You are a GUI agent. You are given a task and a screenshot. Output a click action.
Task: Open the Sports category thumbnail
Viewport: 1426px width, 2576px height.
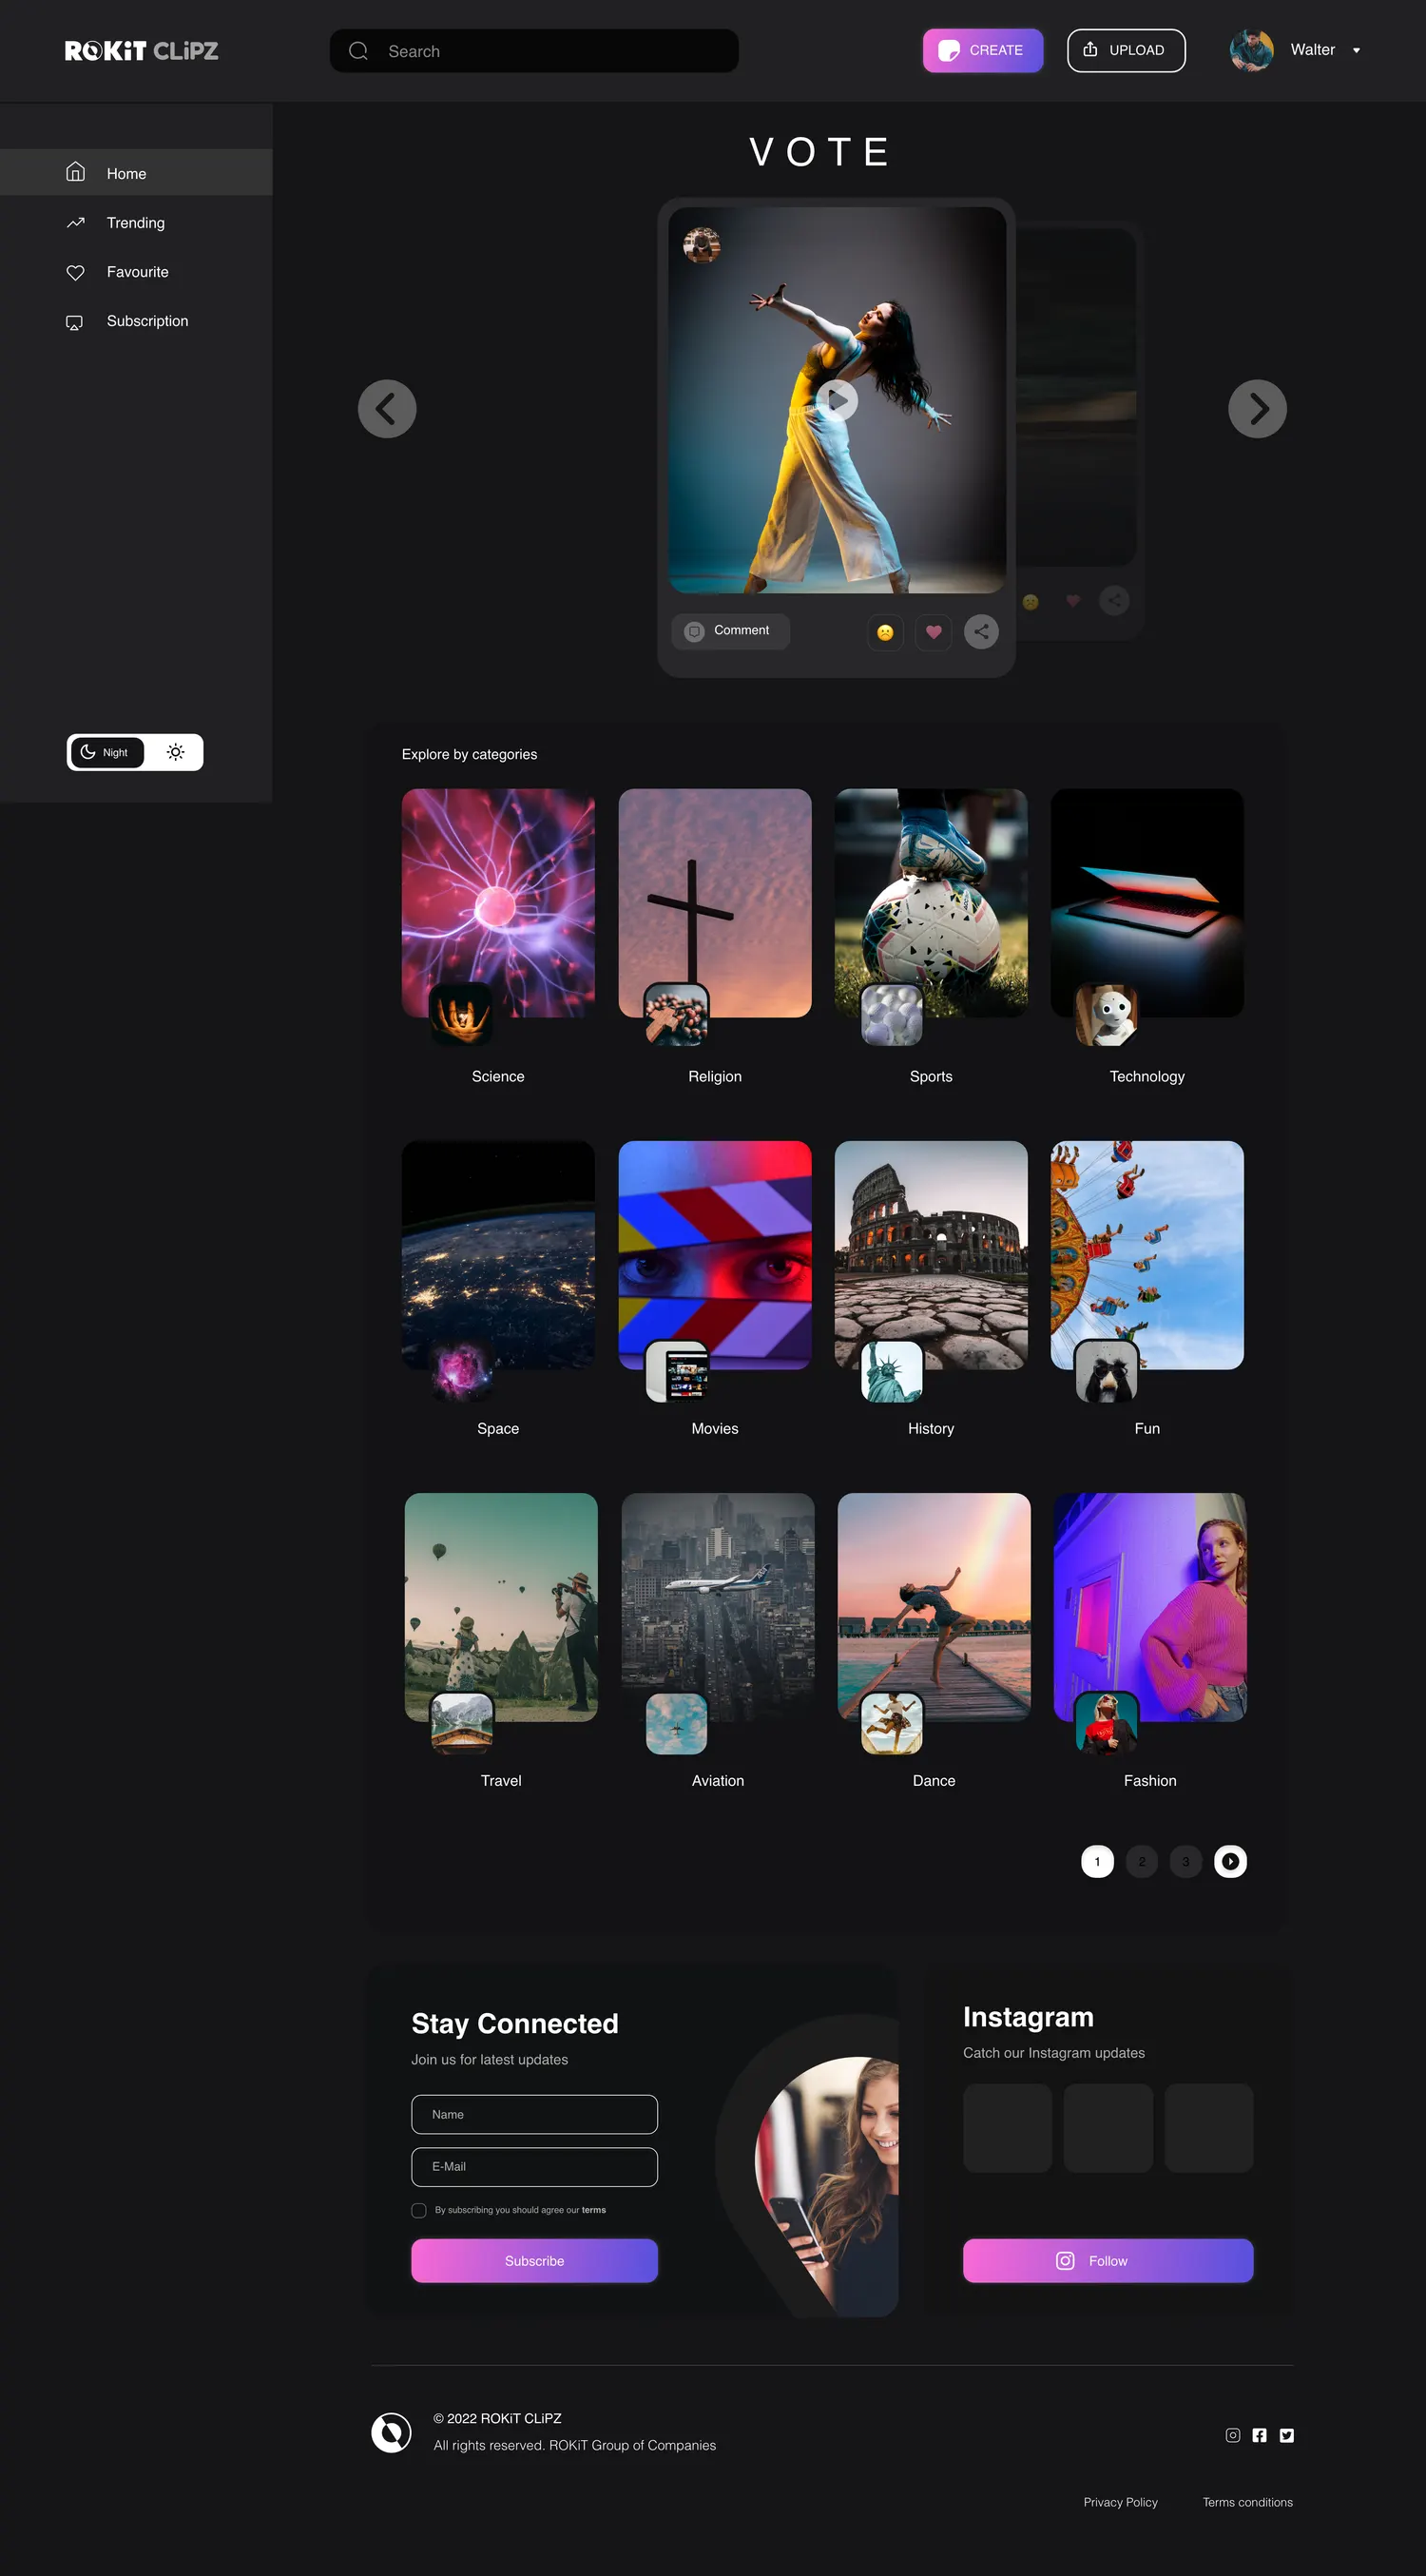click(x=931, y=902)
